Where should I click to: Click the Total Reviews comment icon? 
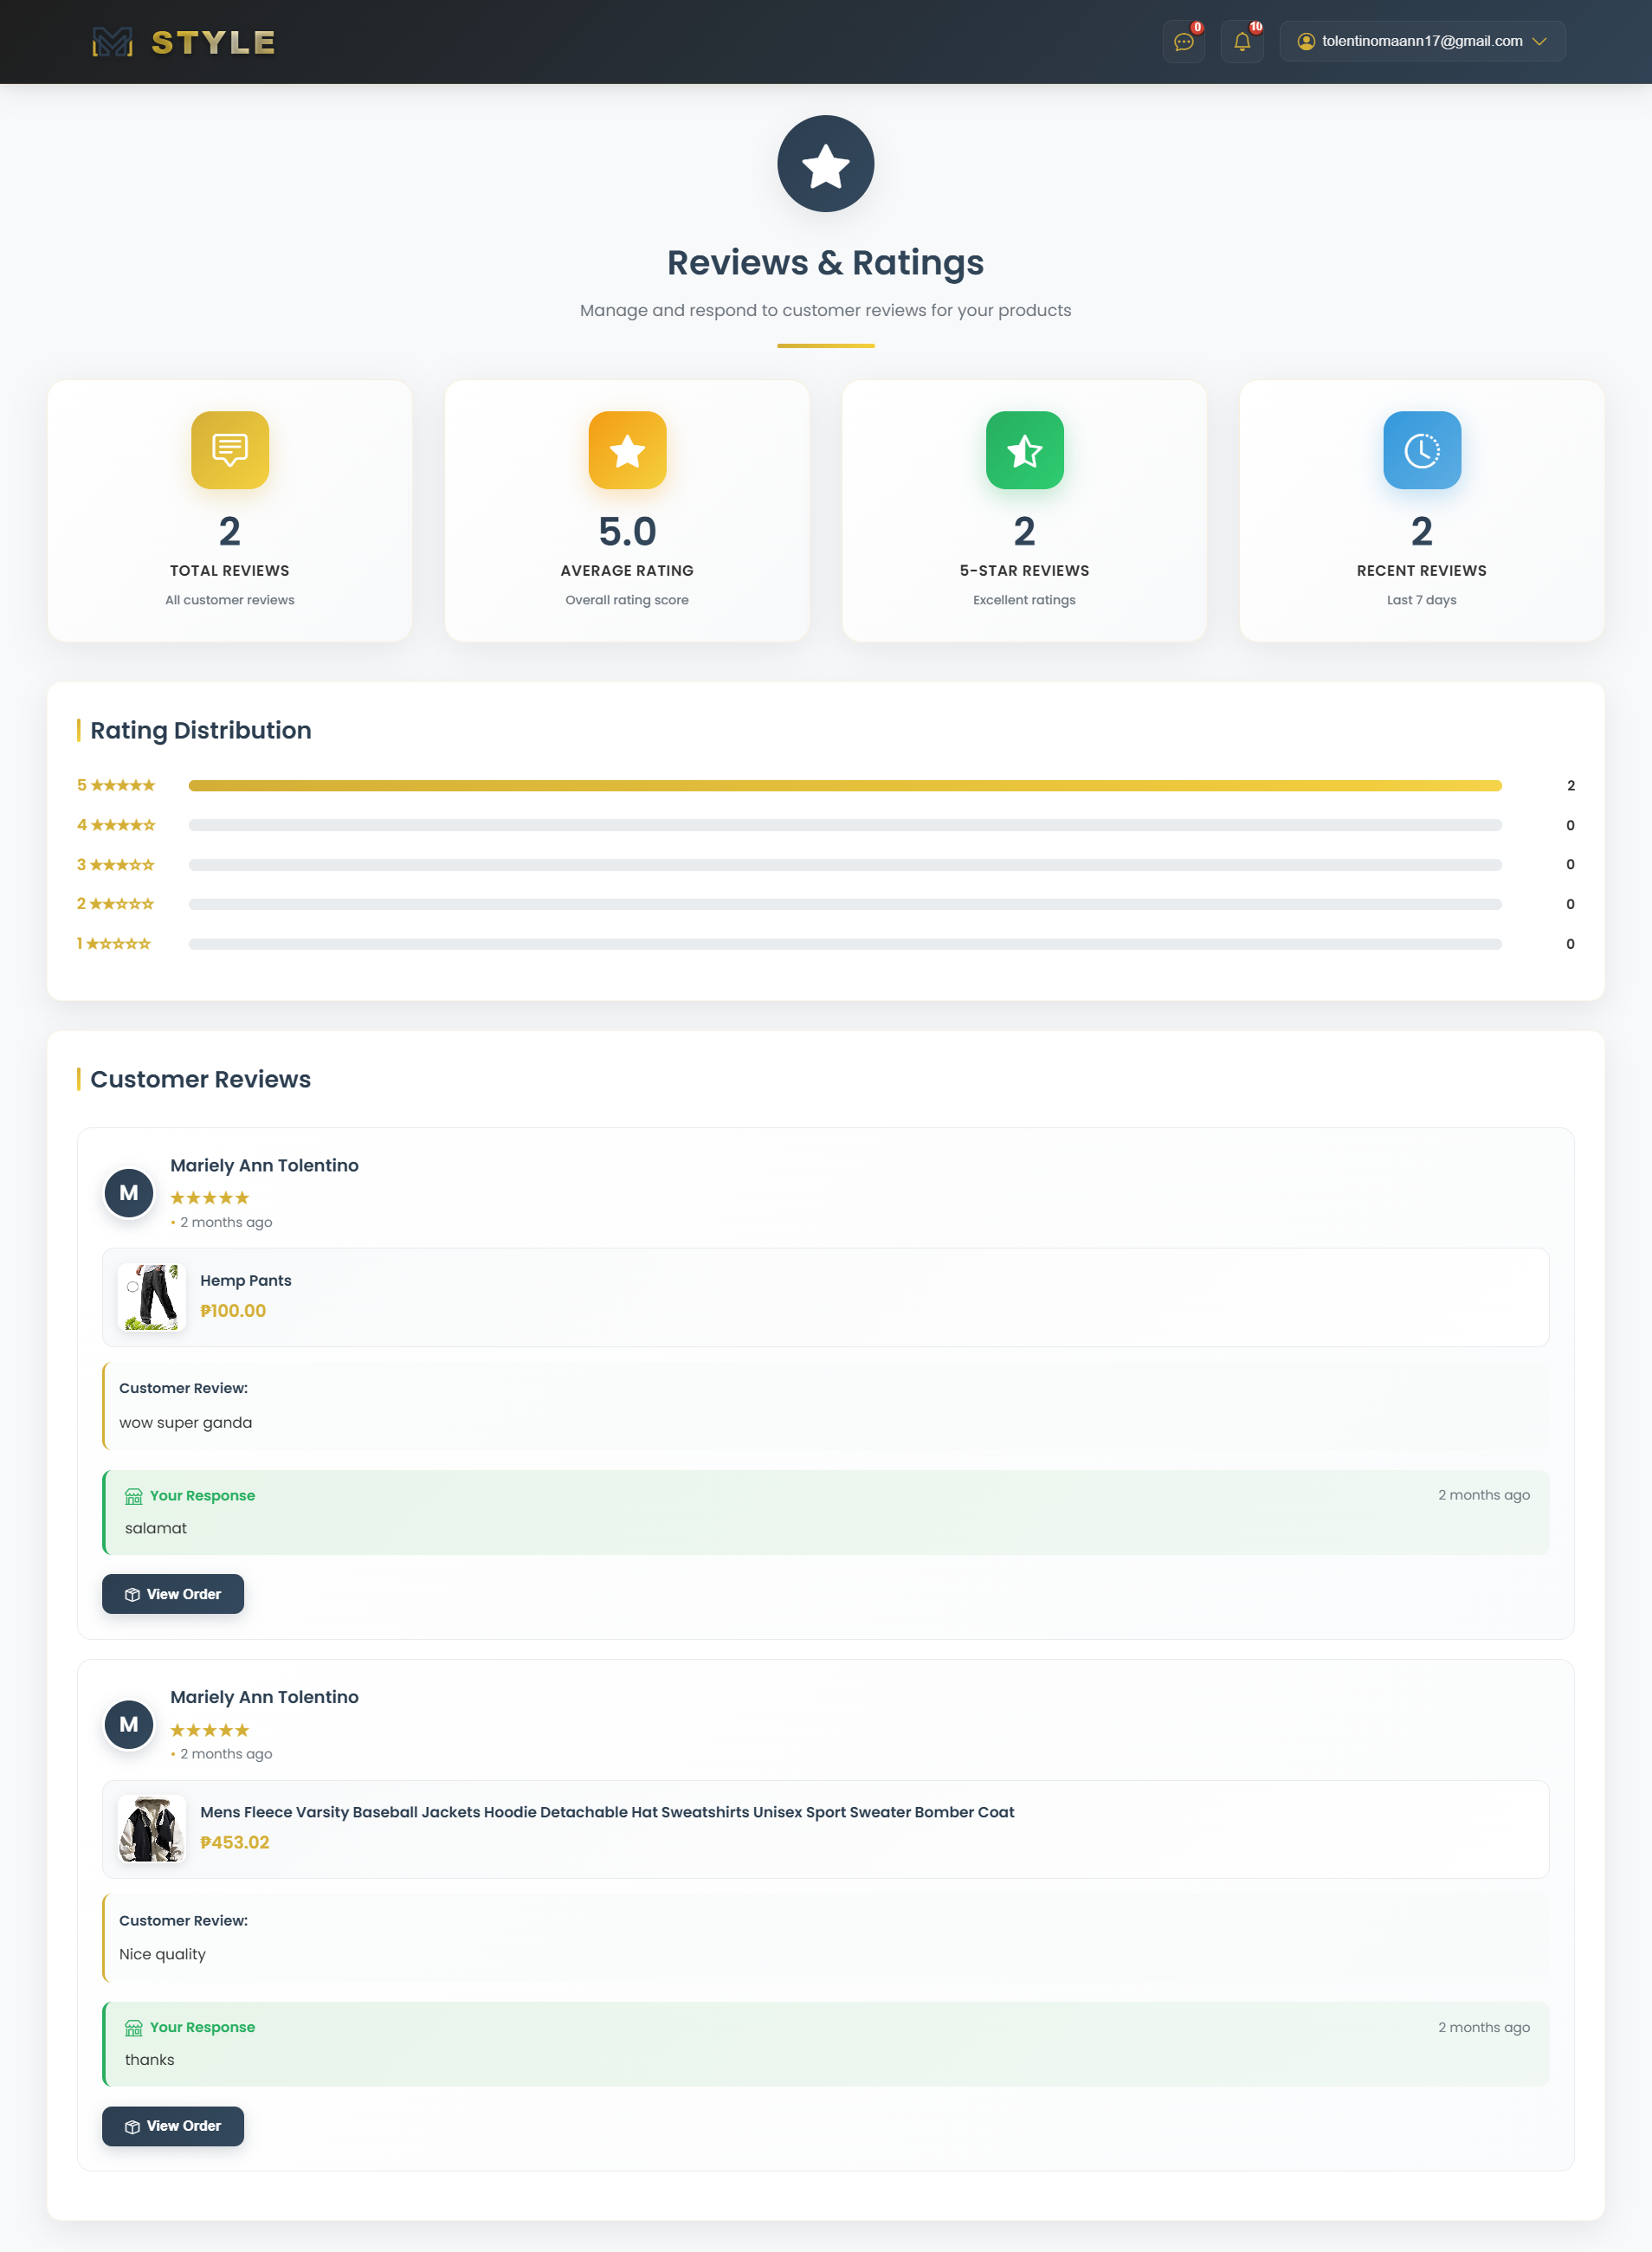point(230,450)
